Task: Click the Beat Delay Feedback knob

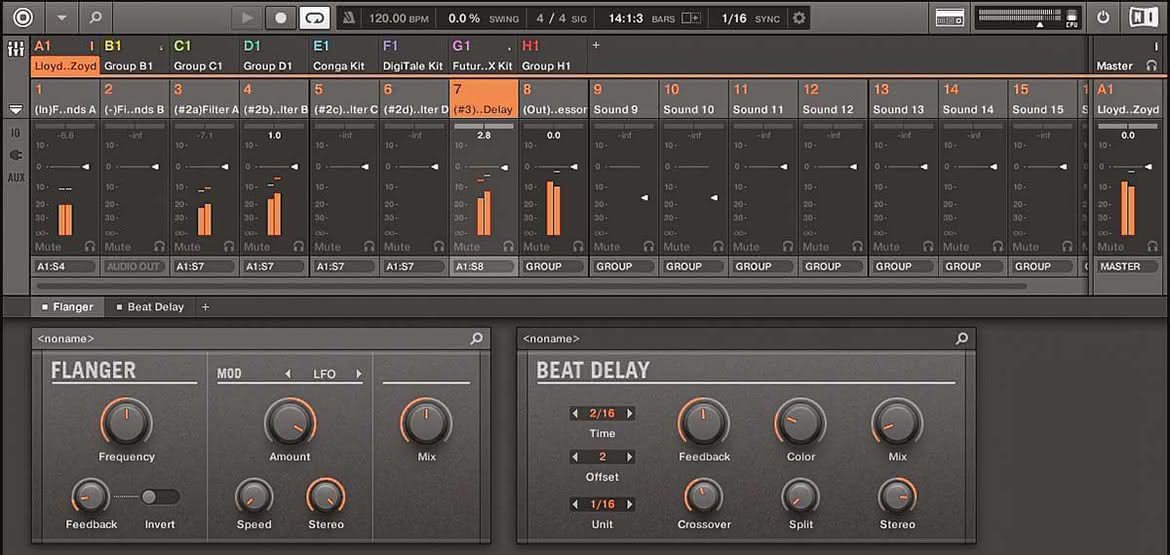Action: click(x=704, y=421)
